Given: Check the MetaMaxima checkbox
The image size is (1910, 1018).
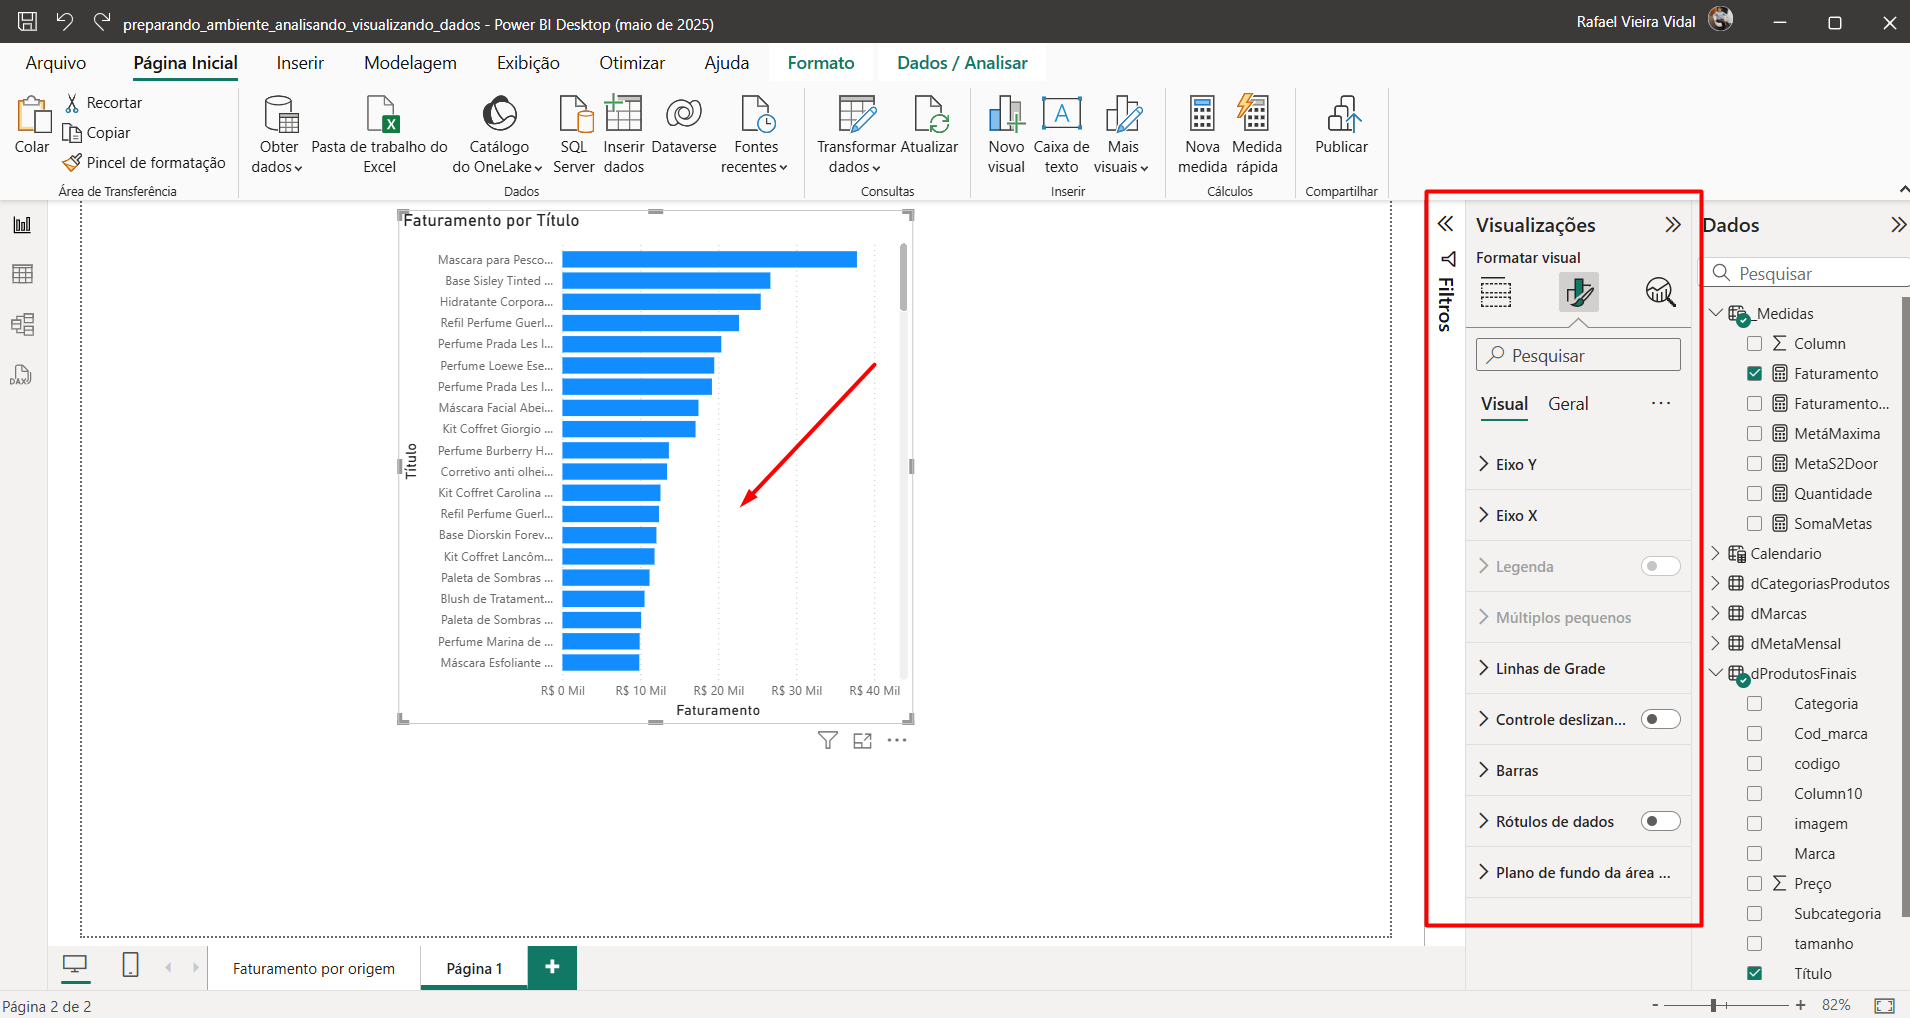Looking at the screenshot, I should 1754,434.
